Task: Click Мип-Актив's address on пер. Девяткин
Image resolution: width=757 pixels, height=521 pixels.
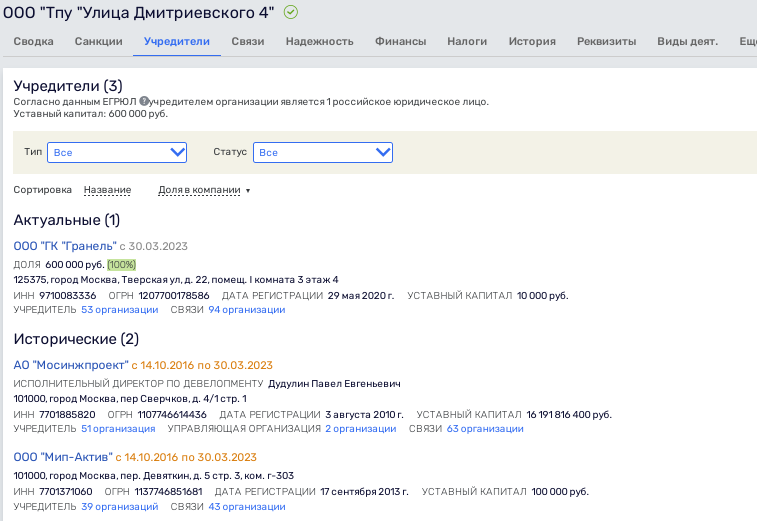Action: point(154,476)
